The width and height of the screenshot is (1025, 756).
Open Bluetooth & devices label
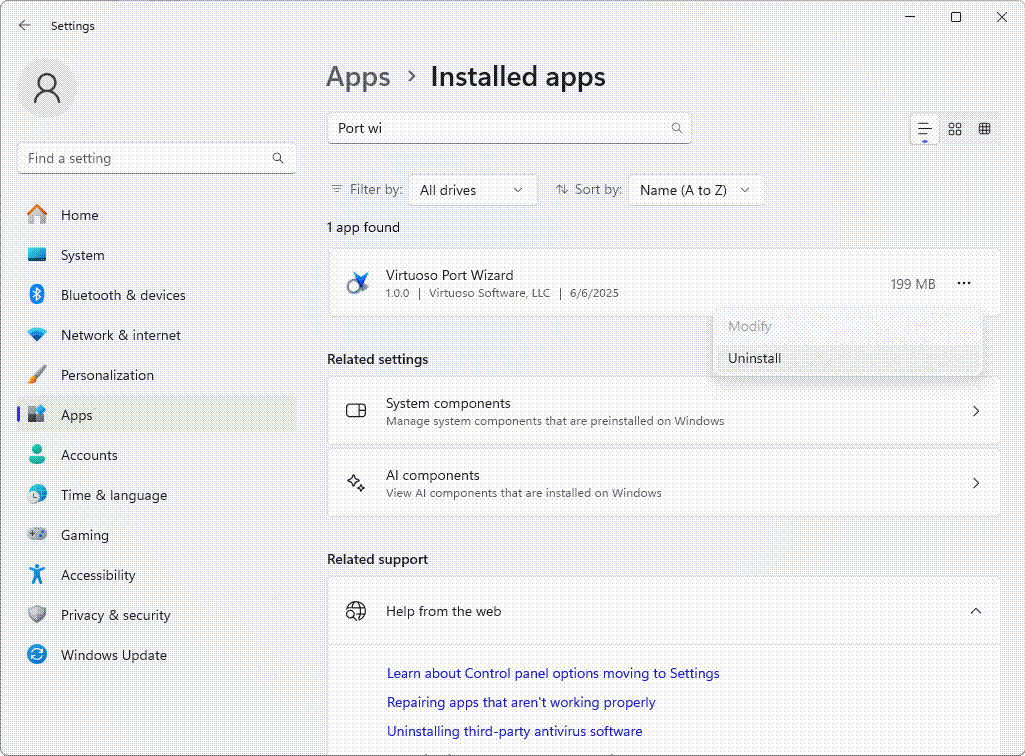click(123, 296)
